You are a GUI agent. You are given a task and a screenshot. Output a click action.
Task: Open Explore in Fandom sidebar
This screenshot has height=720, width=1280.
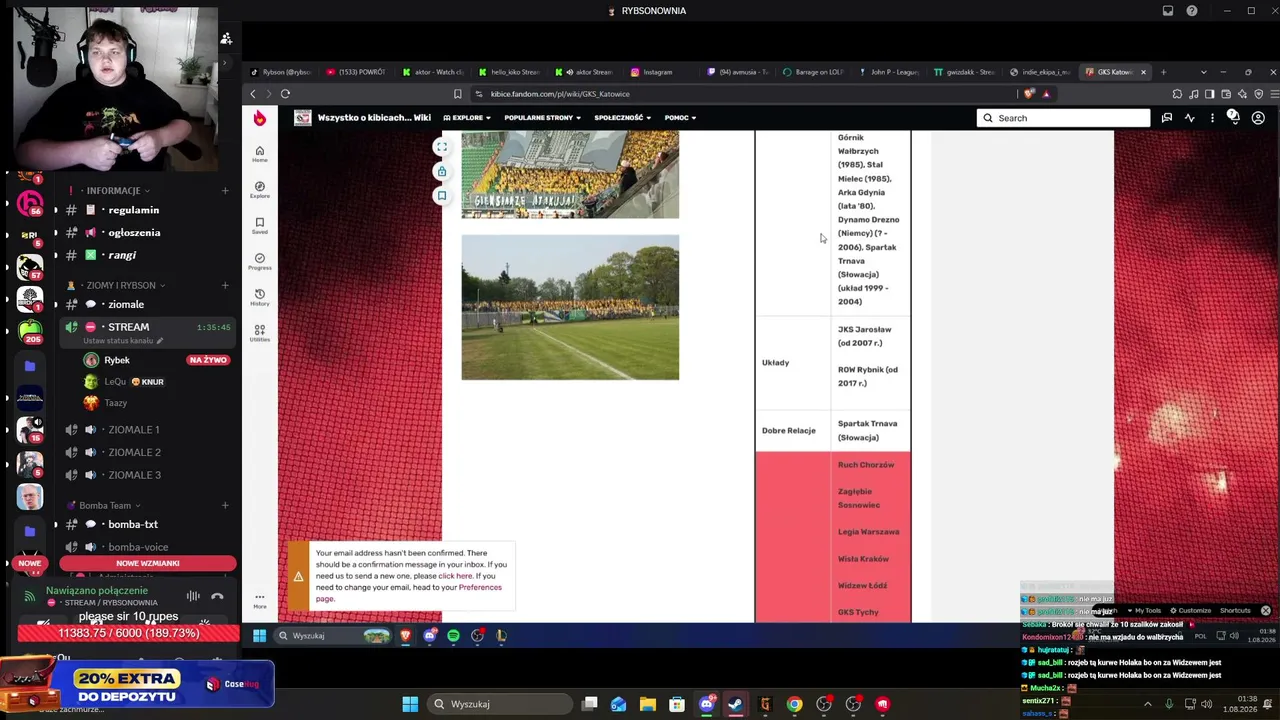(x=260, y=189)
